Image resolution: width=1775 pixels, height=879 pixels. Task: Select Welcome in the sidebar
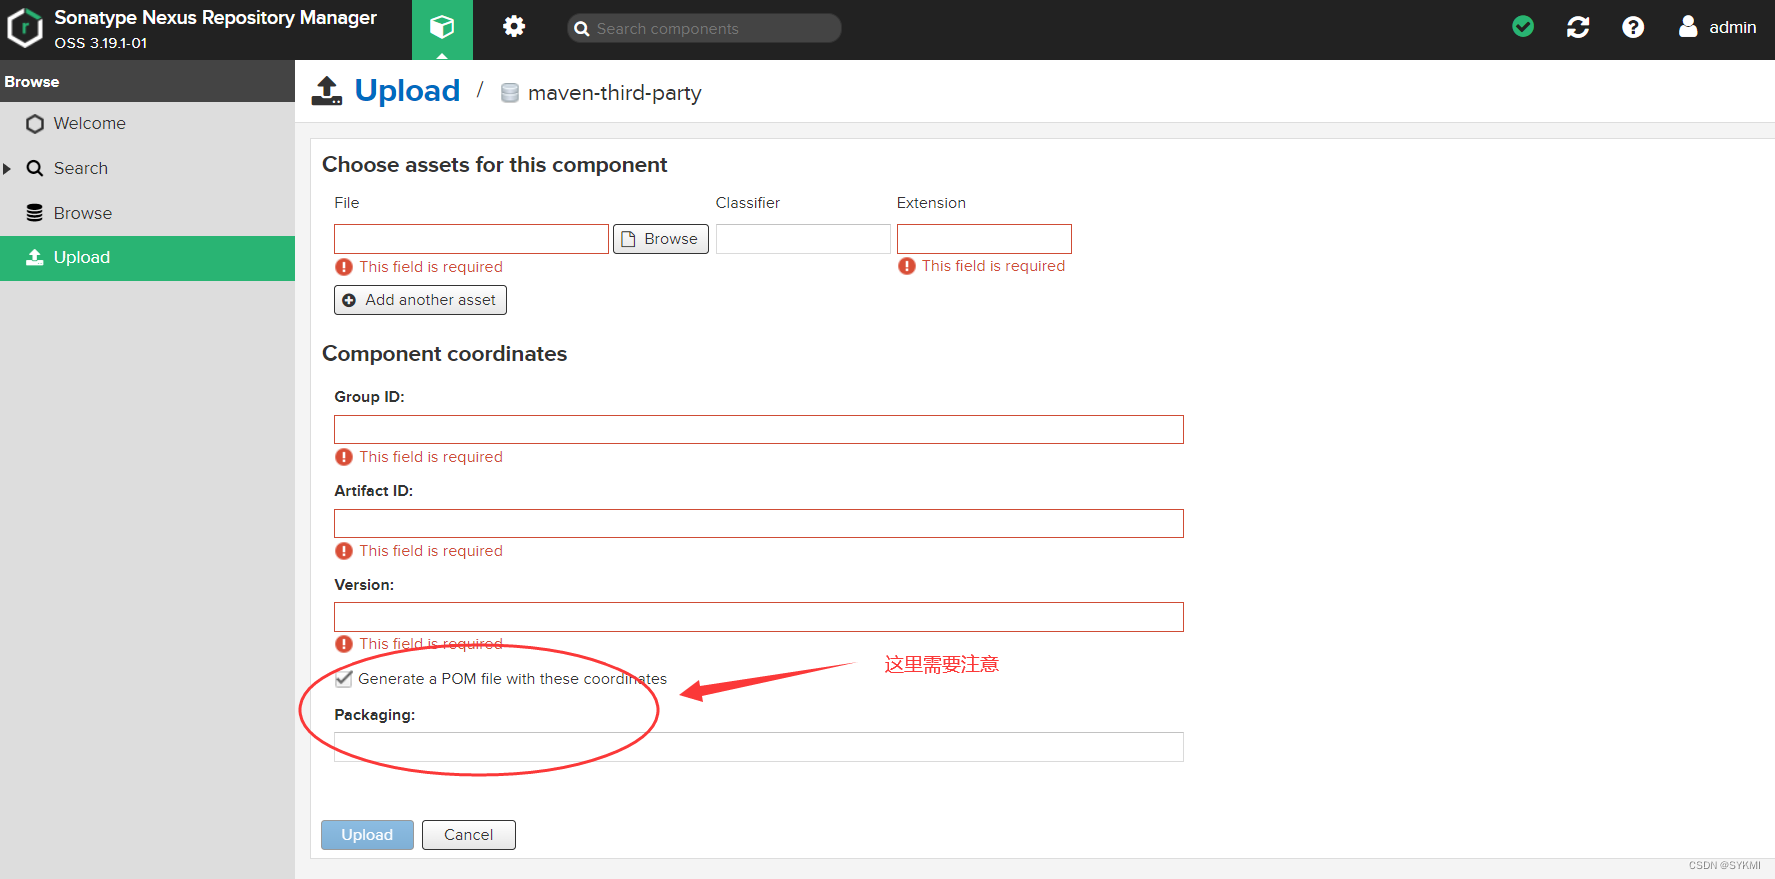(x=147, y=124)
